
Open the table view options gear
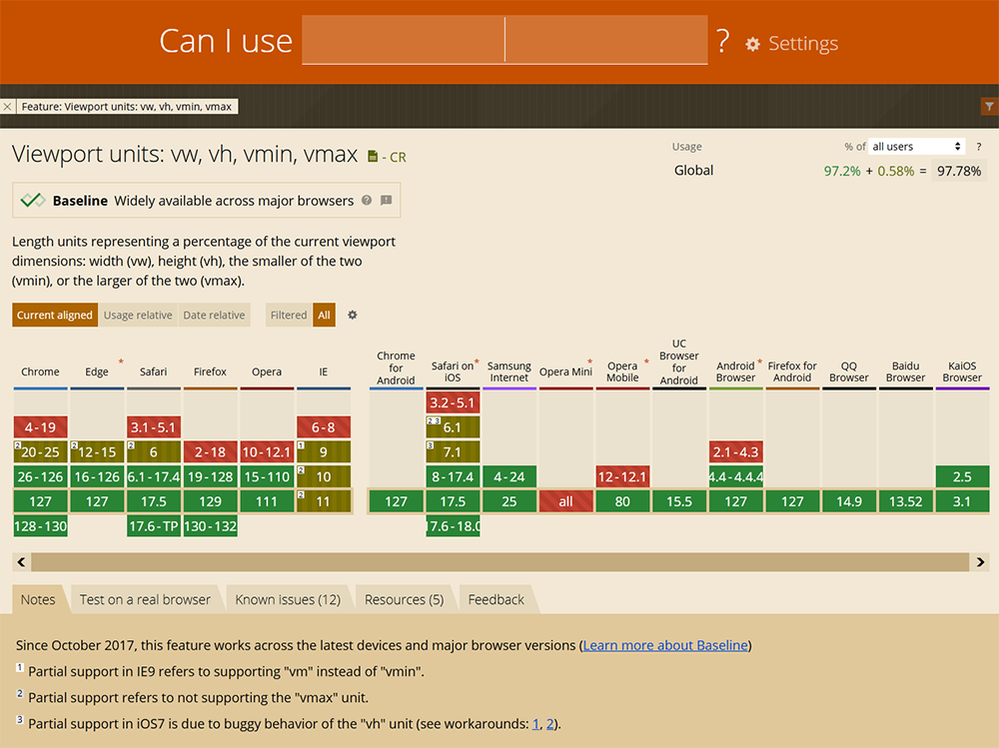tap(352, 315)
